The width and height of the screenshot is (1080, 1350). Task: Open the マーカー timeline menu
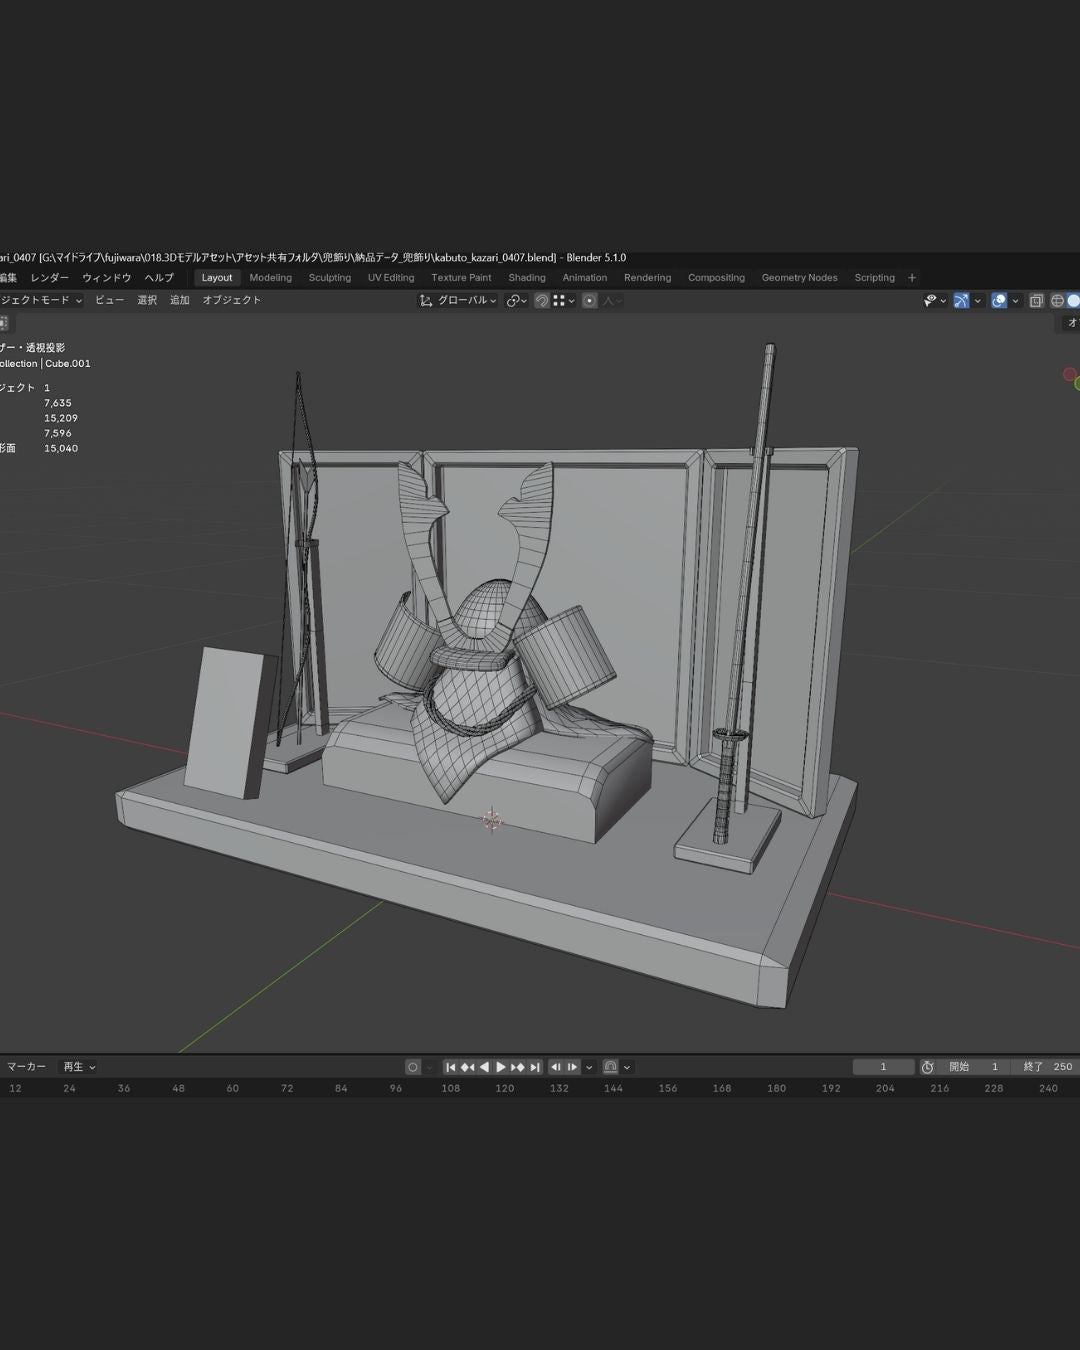26,1067
